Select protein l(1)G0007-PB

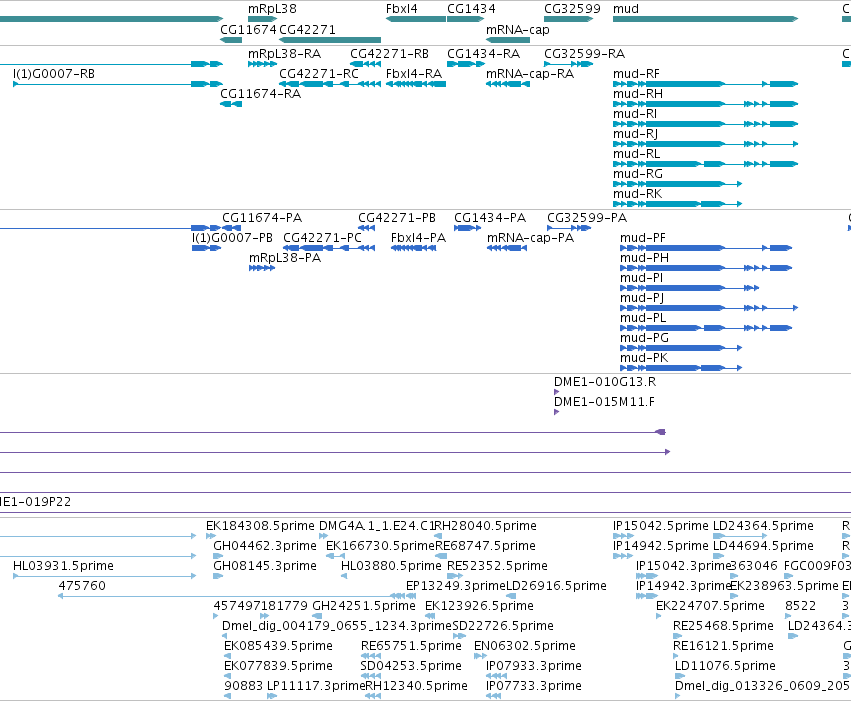(x=206, y=248)
